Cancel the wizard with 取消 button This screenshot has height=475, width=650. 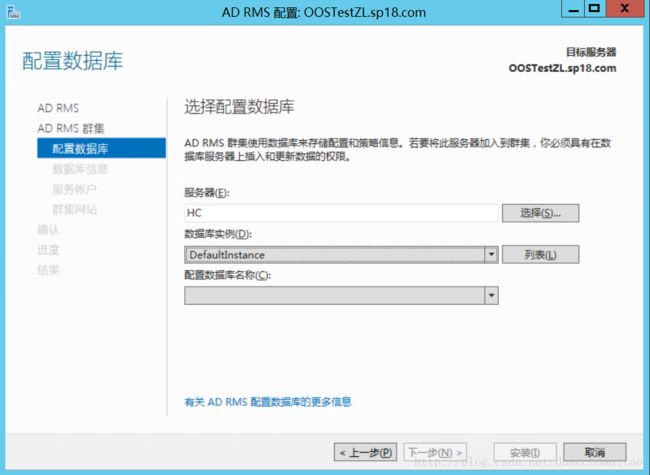(595, 452)
